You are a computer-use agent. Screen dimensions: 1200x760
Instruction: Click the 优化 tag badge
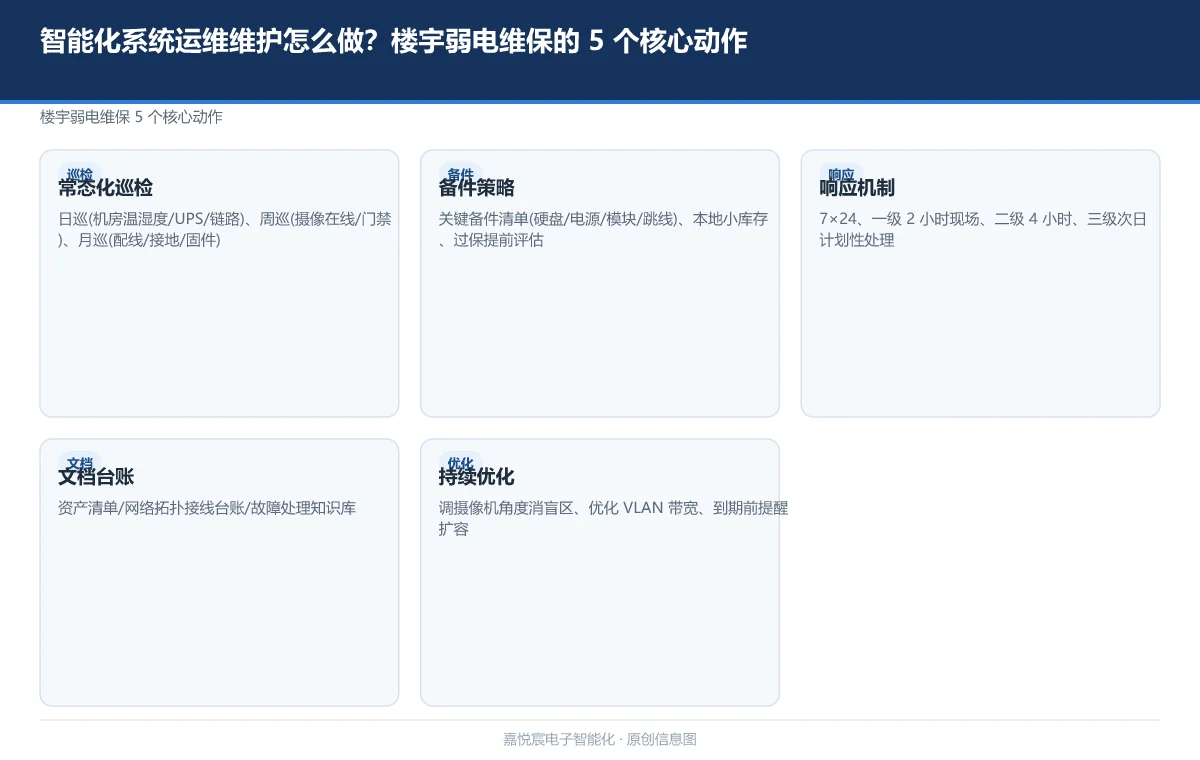coord(460,463)
